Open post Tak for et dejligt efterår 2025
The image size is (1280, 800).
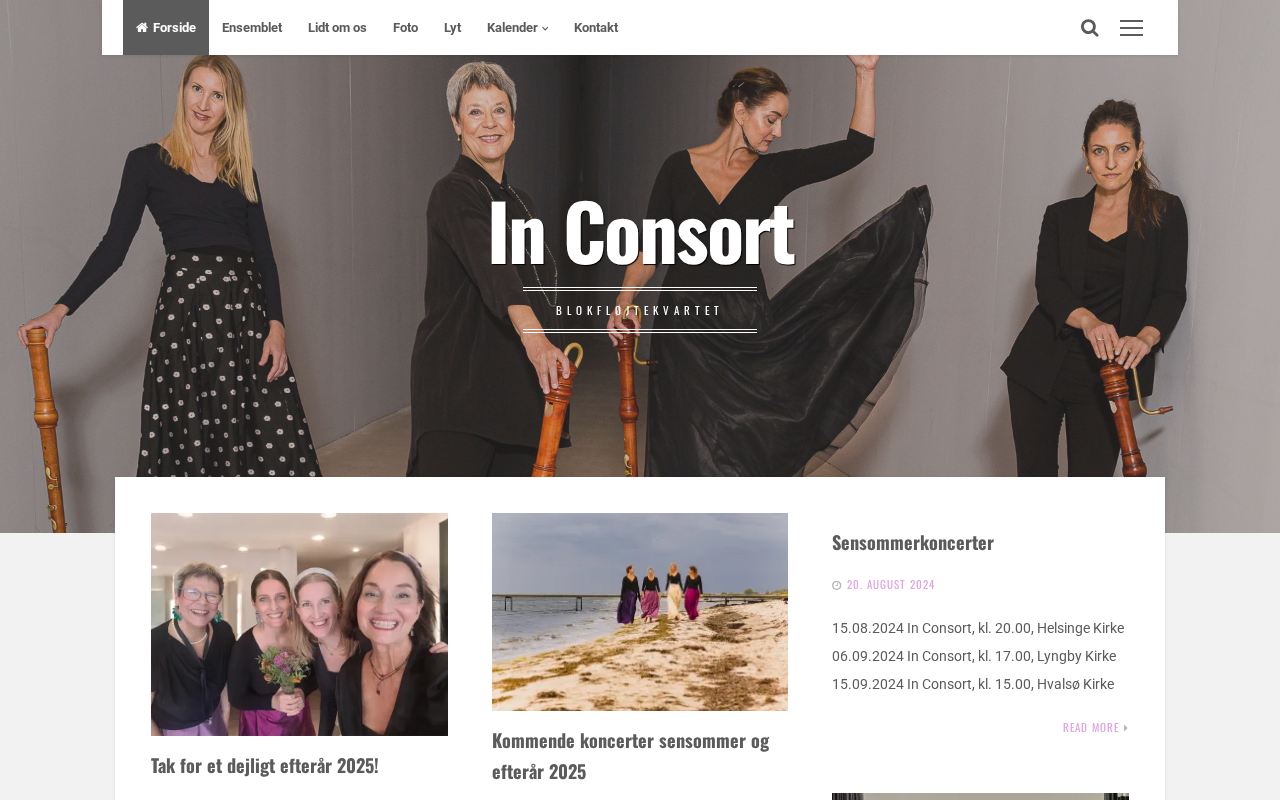pyautogui.click(x=265, y=765)
